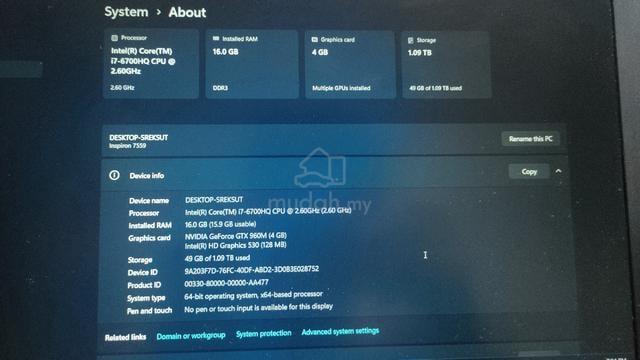The height and width of the screenshot is (360, 640).
Task: Click the Graphics card icon
Action: click(x=314, y=40)
